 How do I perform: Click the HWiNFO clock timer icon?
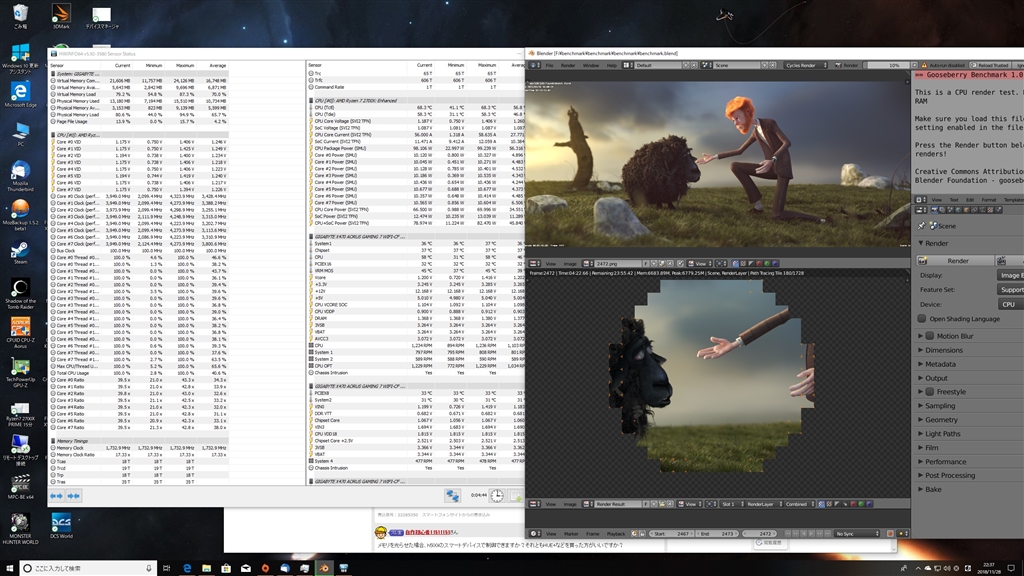pos(497,495)
